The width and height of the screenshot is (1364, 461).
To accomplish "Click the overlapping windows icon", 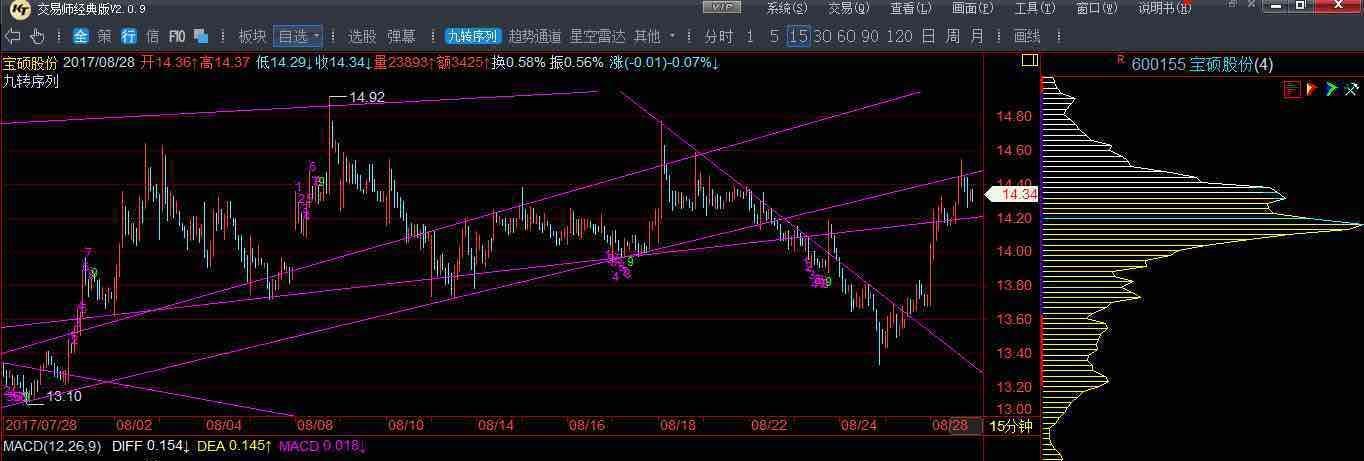I will (201, 36).
